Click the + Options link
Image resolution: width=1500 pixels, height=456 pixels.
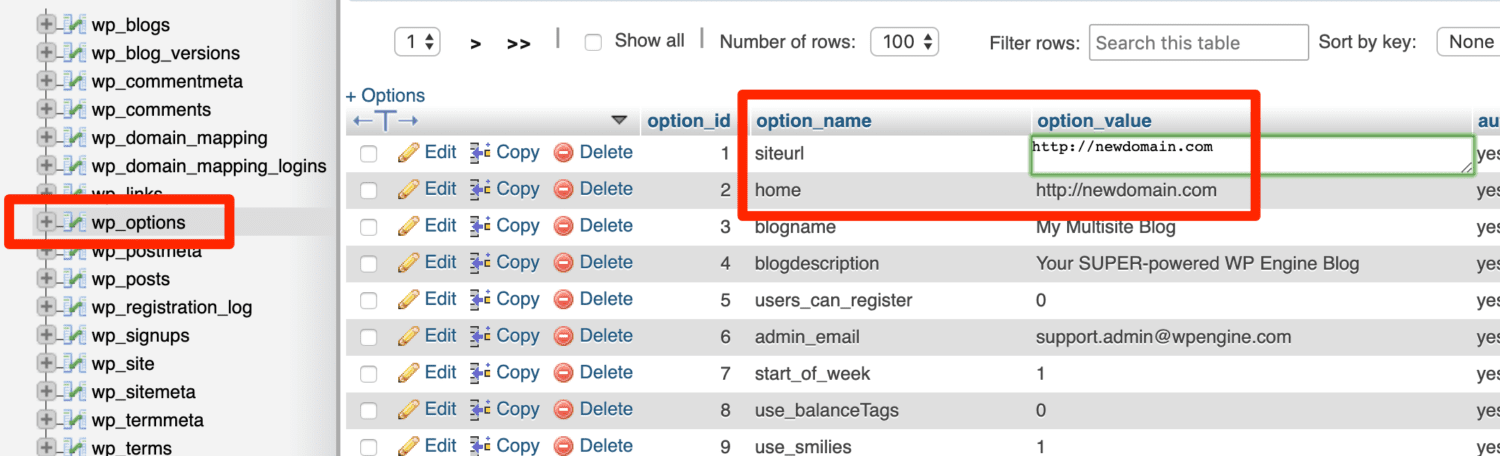click(385, 96)
